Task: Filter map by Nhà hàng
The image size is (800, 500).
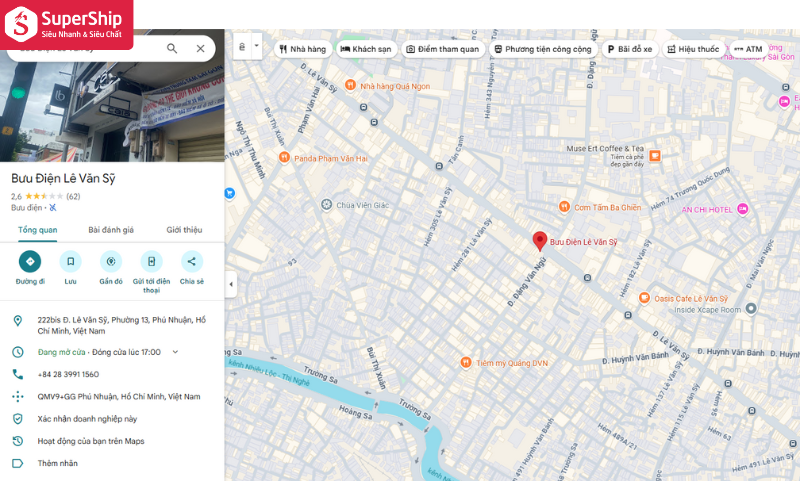Action: click(x=303, y=49)
